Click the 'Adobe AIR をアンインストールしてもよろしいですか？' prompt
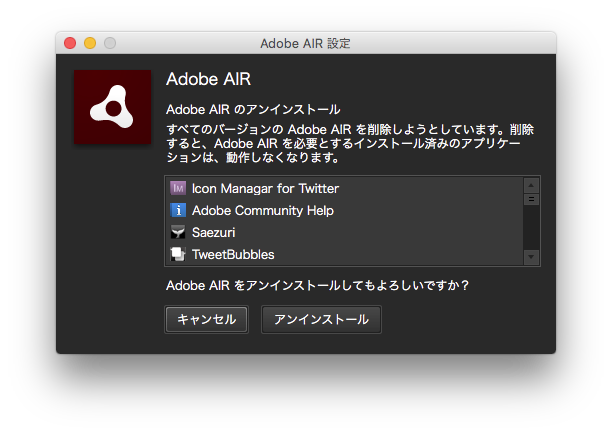The width and height of the screenshot is (612, 434). click(318, 286)
